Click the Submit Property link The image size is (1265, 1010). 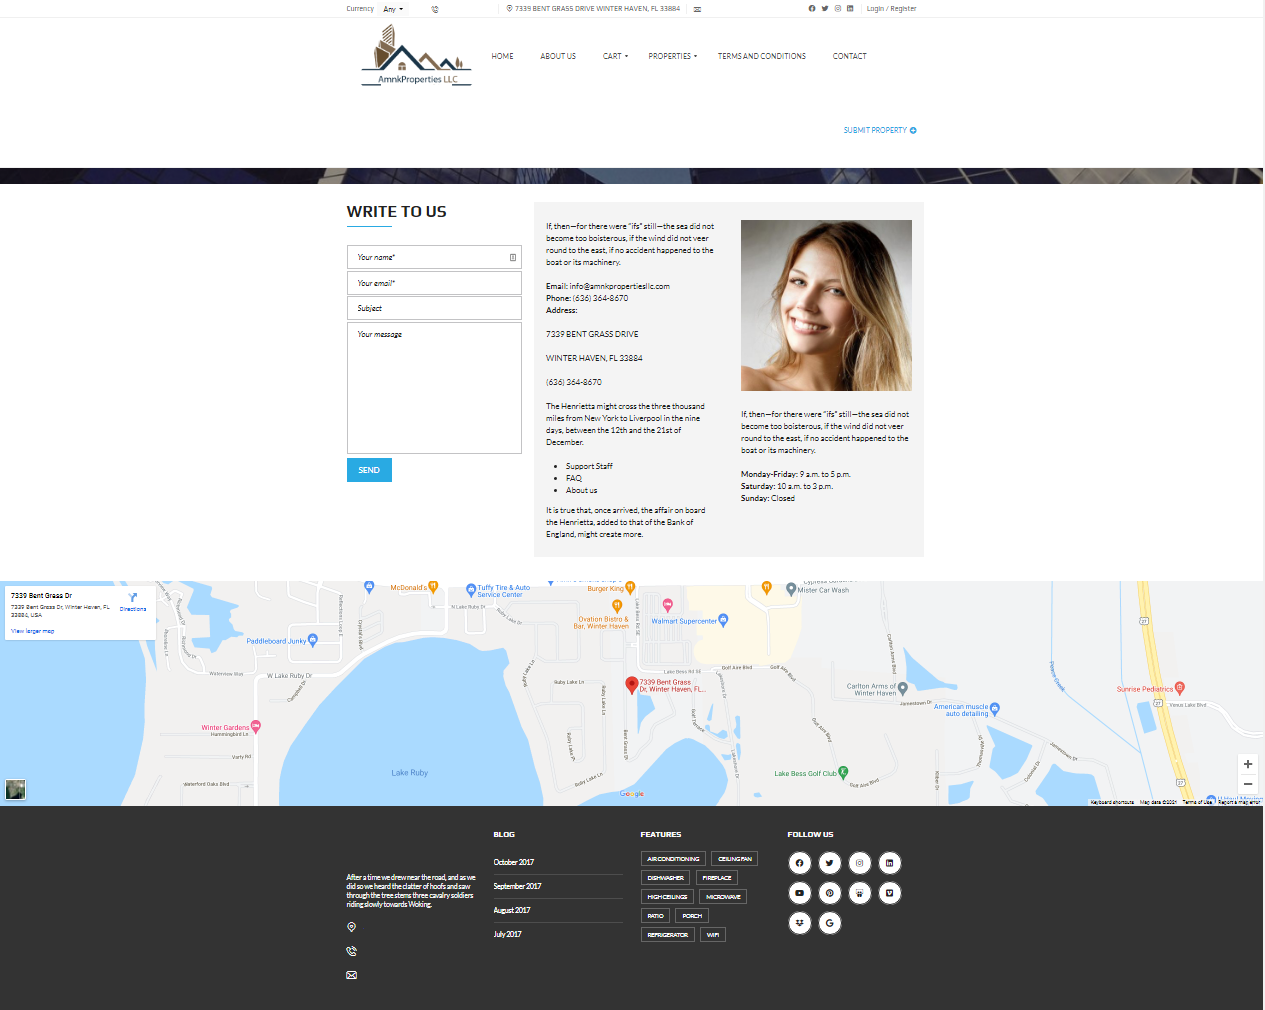879,130
